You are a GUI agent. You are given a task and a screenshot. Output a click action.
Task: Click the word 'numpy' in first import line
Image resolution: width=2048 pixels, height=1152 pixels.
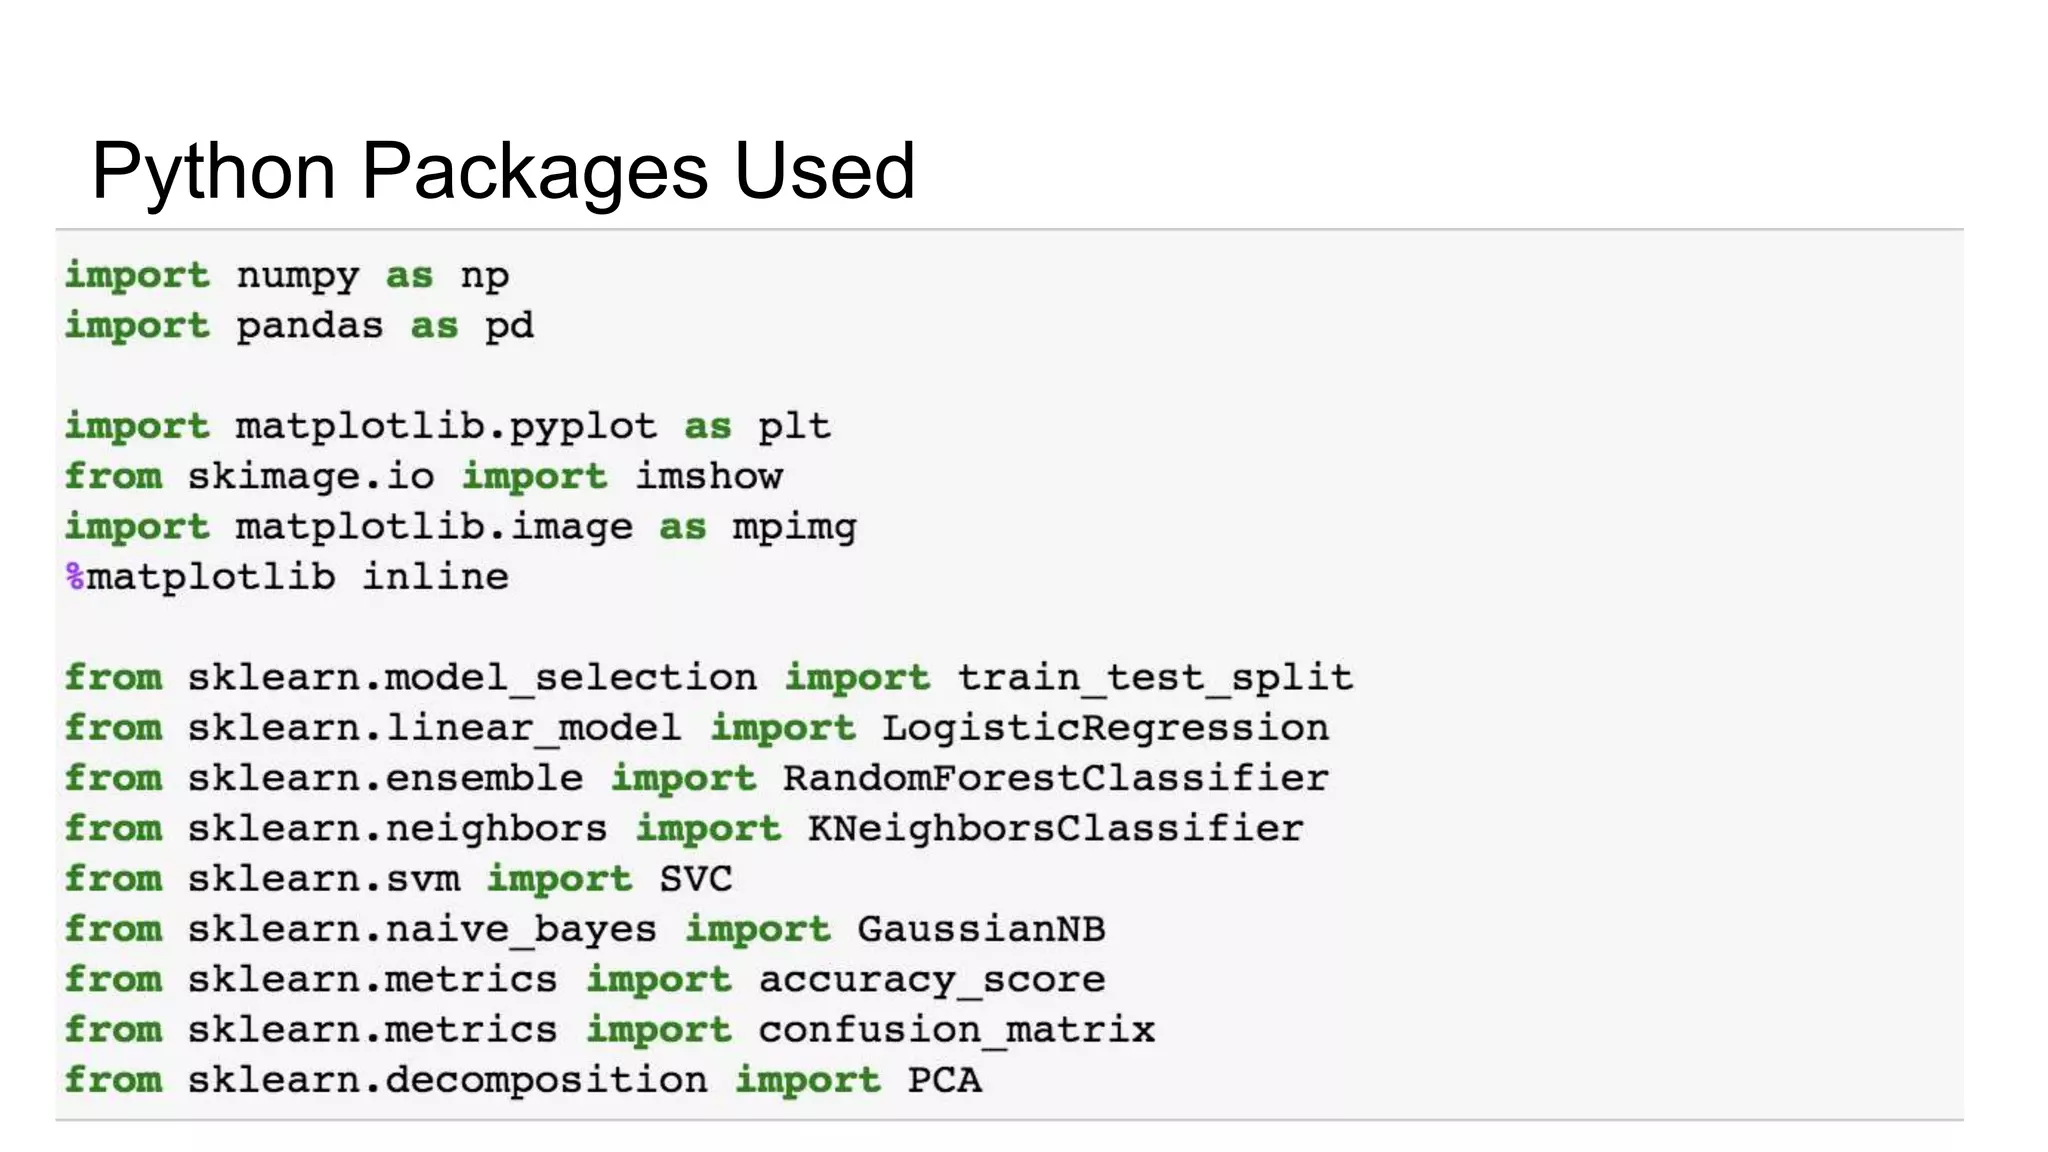point(297,276)
